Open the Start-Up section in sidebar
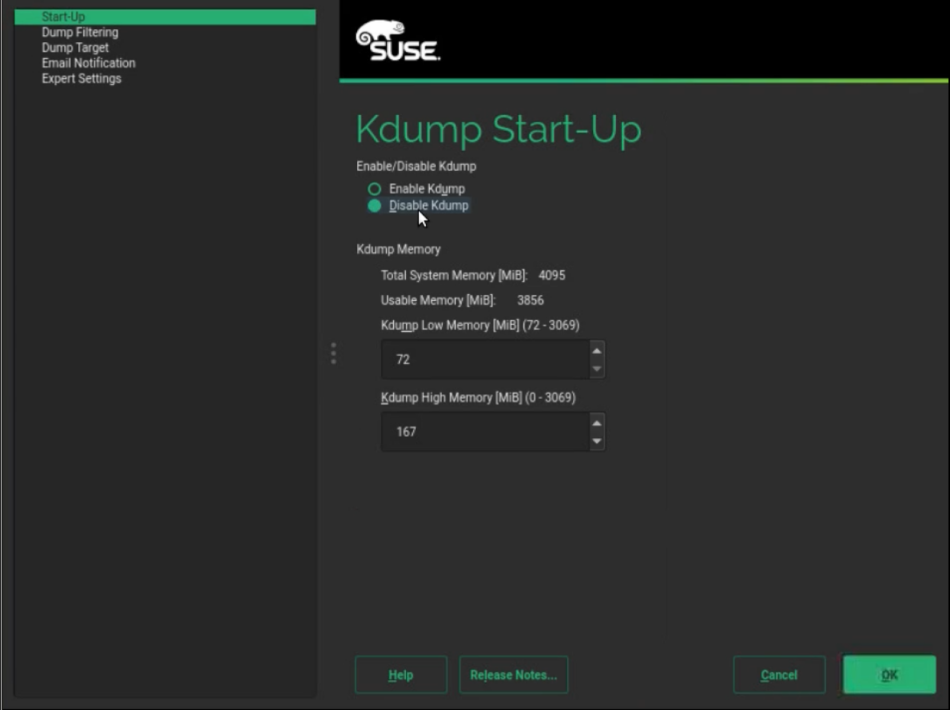Screen dimensions: 950x710 63,17
